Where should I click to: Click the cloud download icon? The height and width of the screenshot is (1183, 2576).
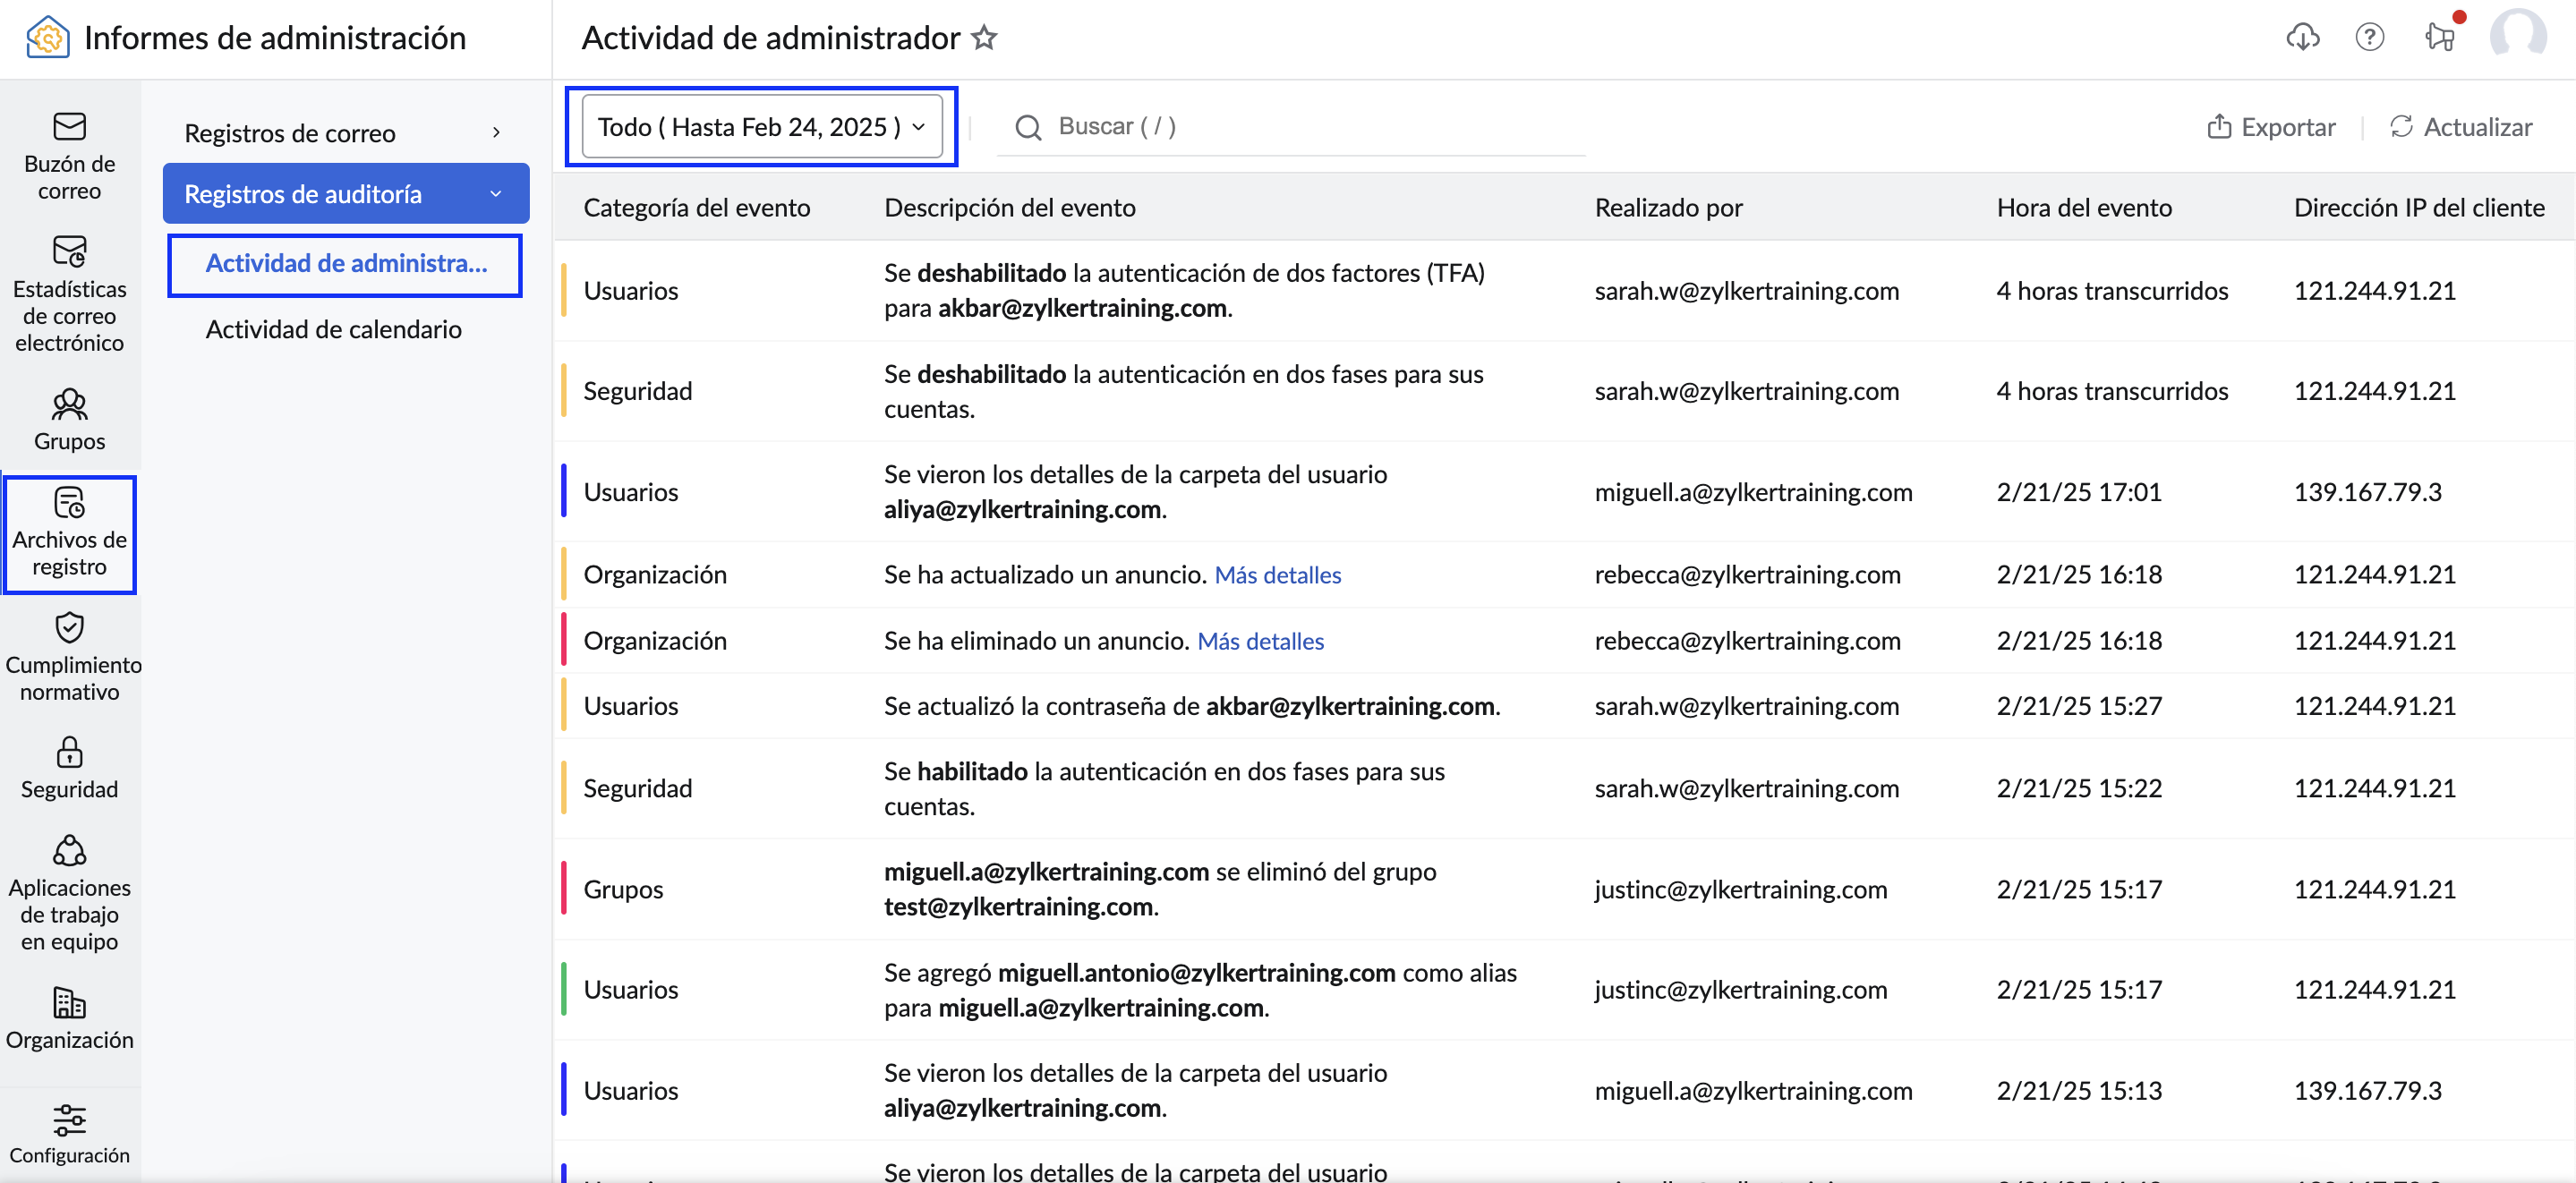pyautogui.click(x=2303, y=38)
